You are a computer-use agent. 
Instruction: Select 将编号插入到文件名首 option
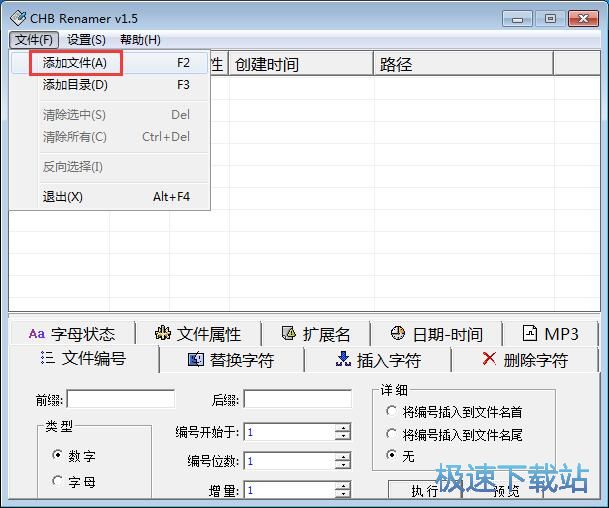pos(391,411)
